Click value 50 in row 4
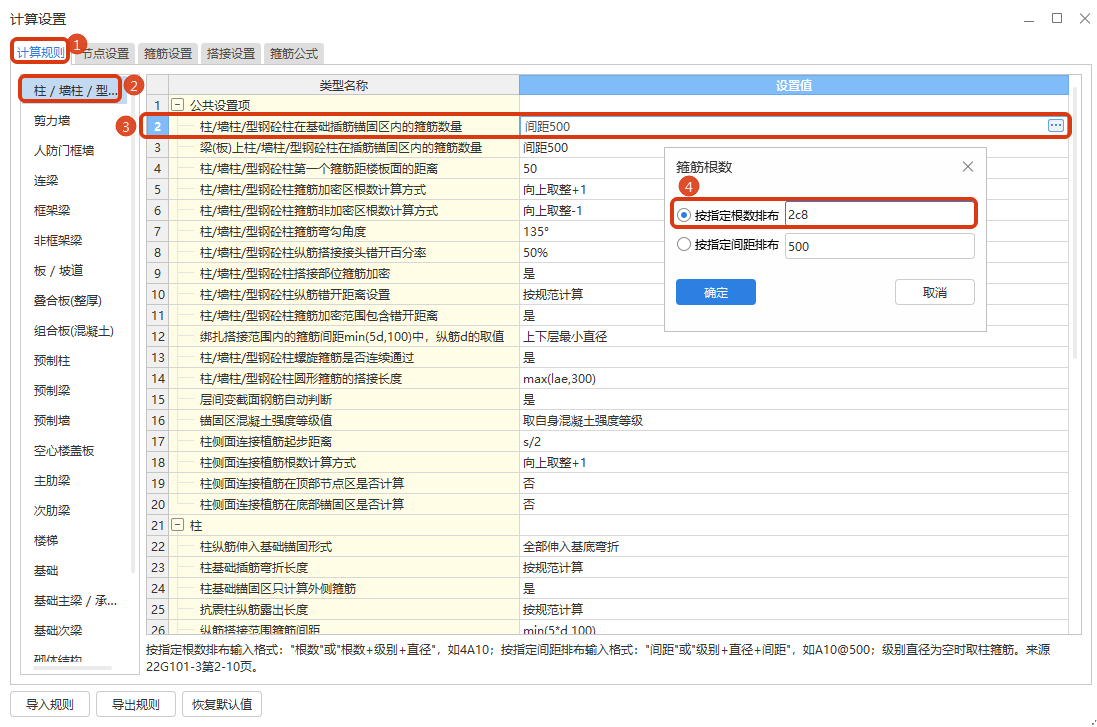 tap(530, 169)
